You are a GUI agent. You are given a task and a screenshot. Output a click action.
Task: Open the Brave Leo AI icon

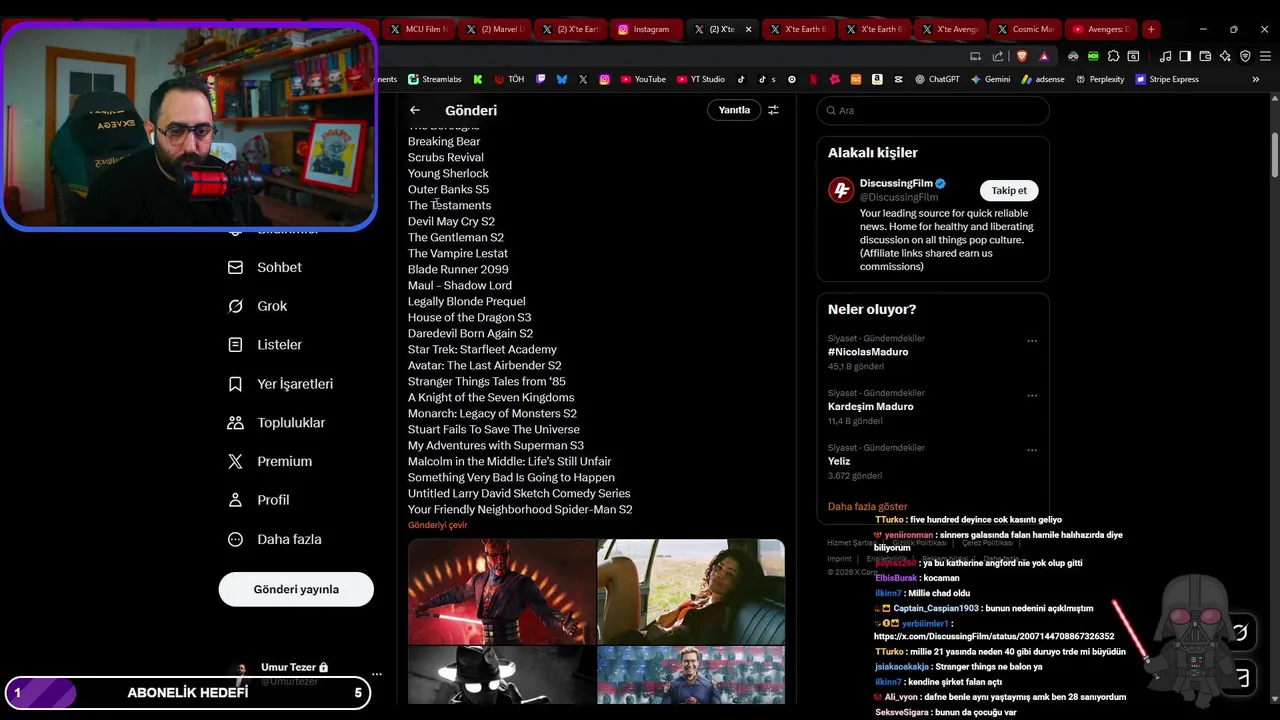pyautogui.click(x=1225, y=56)
